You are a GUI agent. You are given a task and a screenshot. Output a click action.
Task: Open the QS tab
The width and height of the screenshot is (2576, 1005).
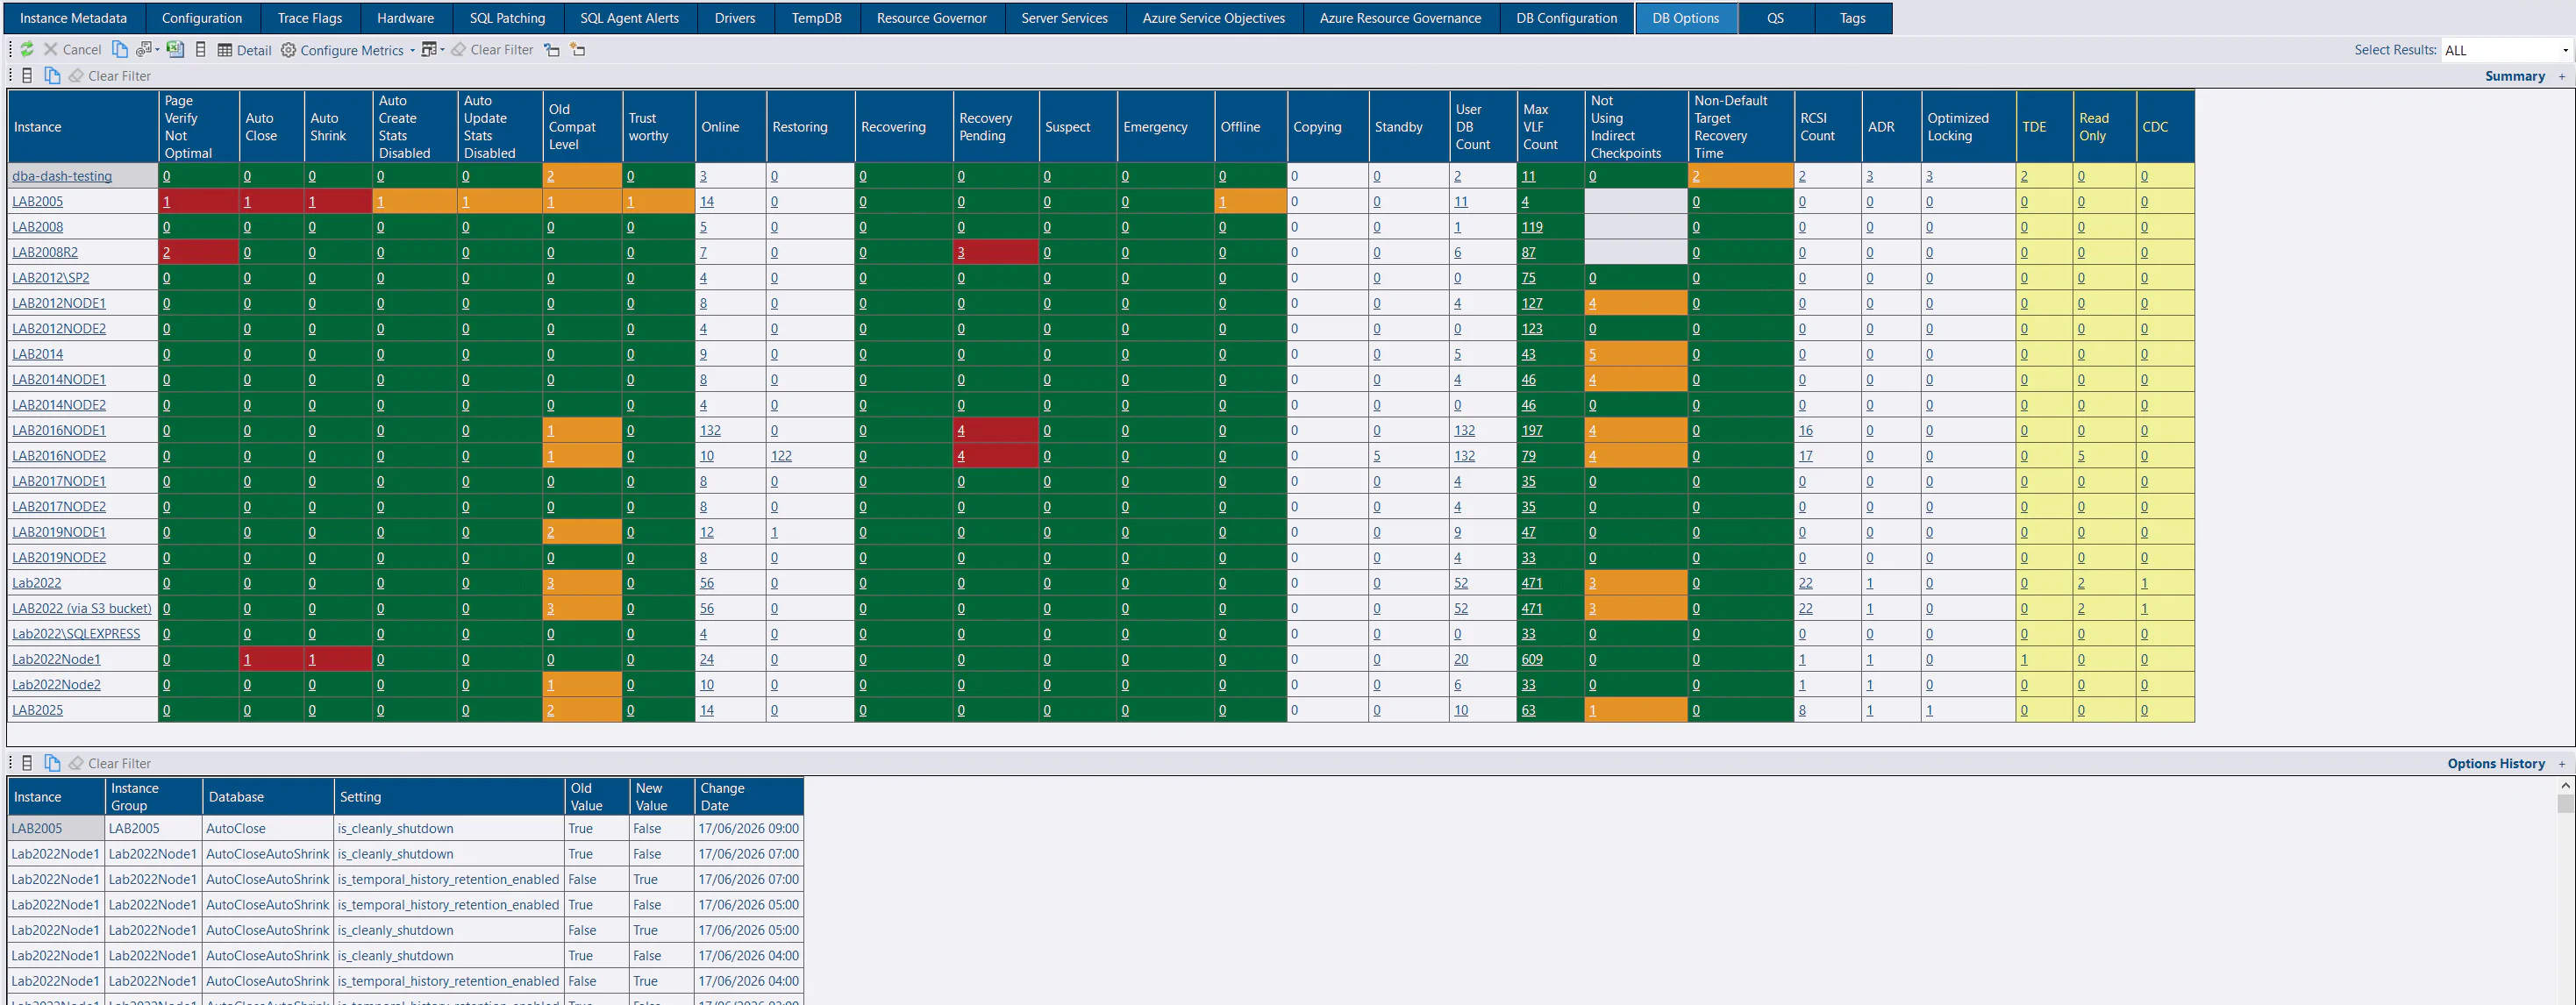click(1775, 18)
